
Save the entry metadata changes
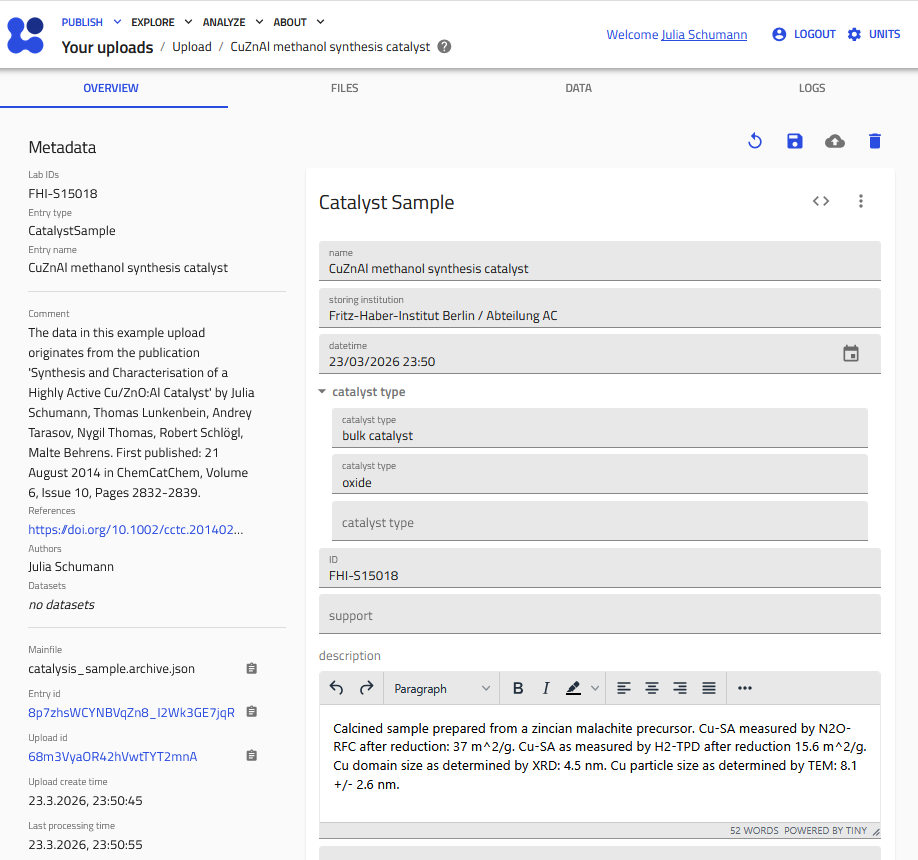794,141
